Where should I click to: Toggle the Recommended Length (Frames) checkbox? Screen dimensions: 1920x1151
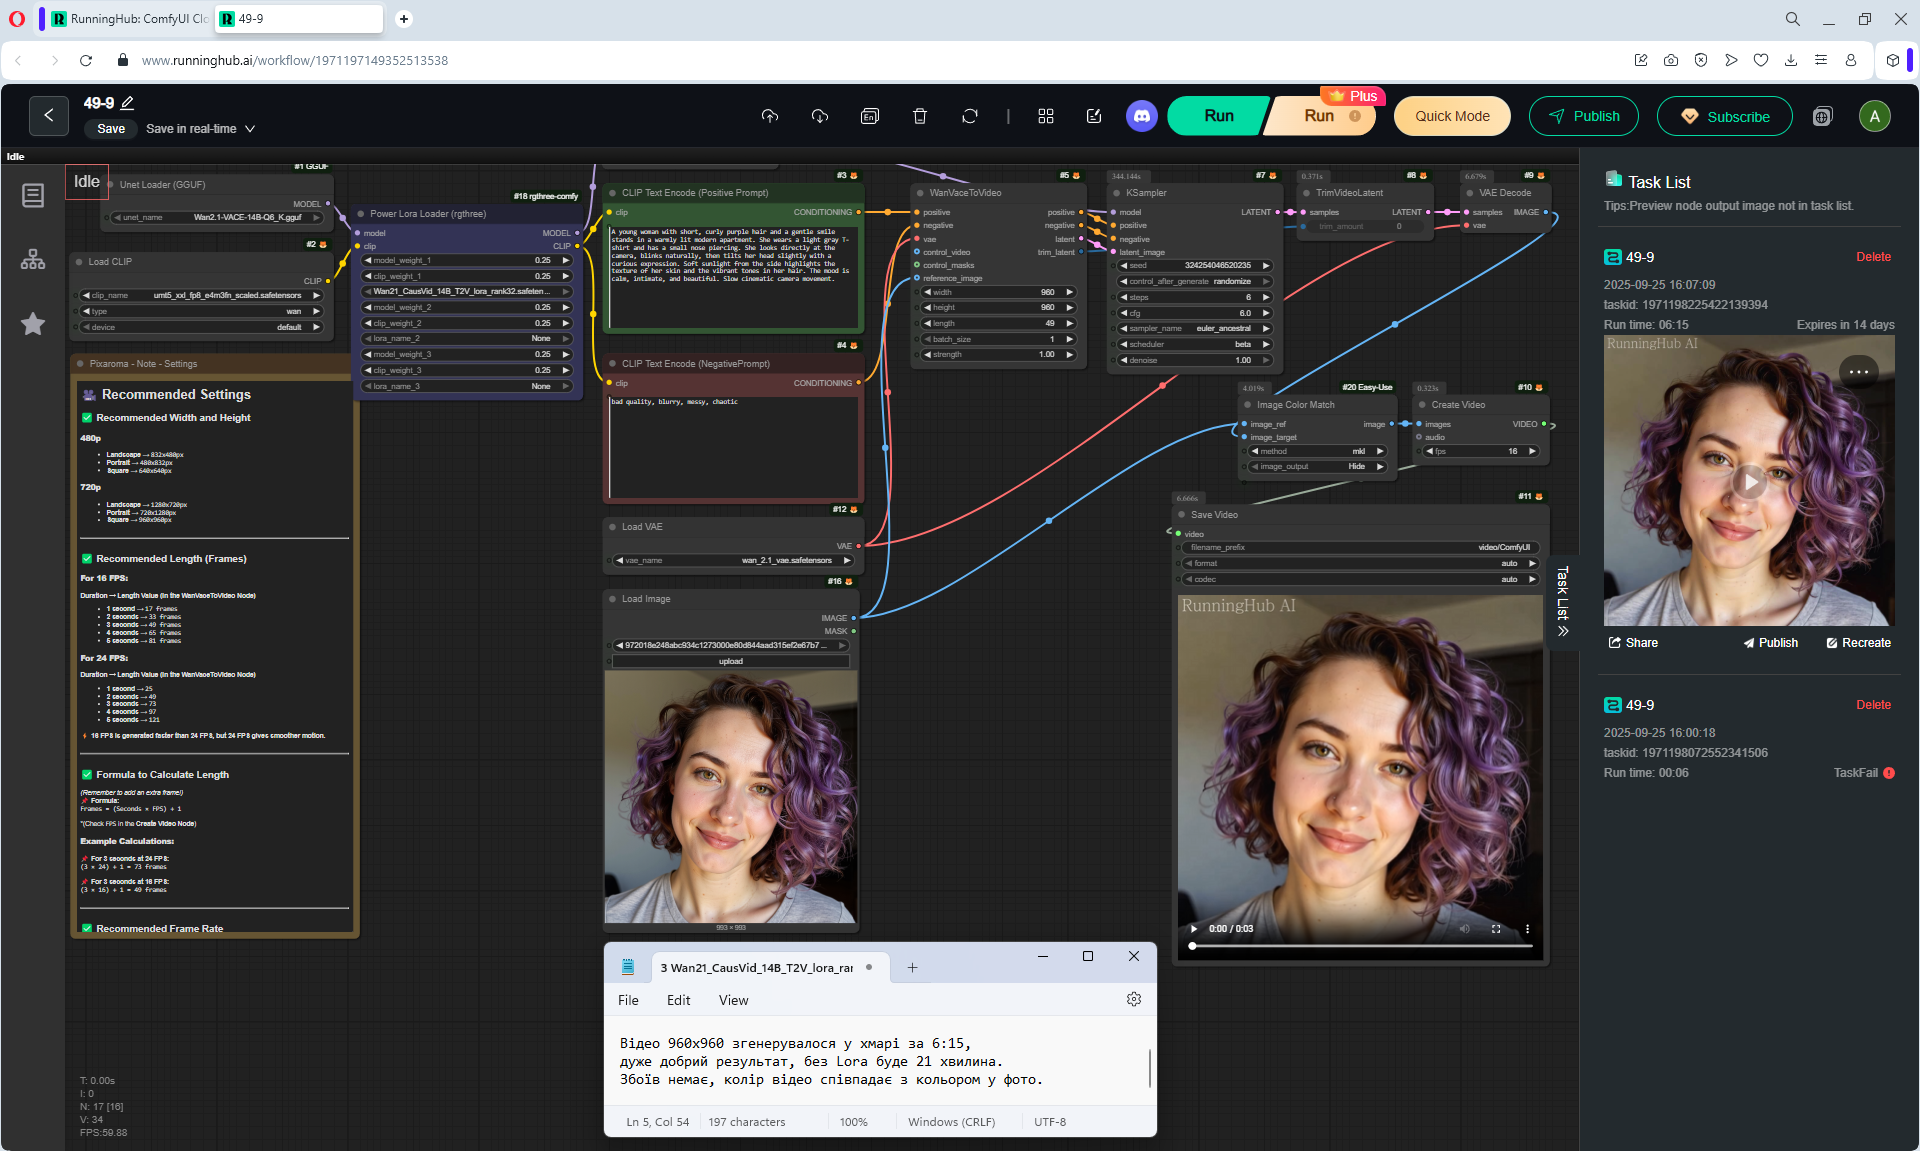(87, 559)
